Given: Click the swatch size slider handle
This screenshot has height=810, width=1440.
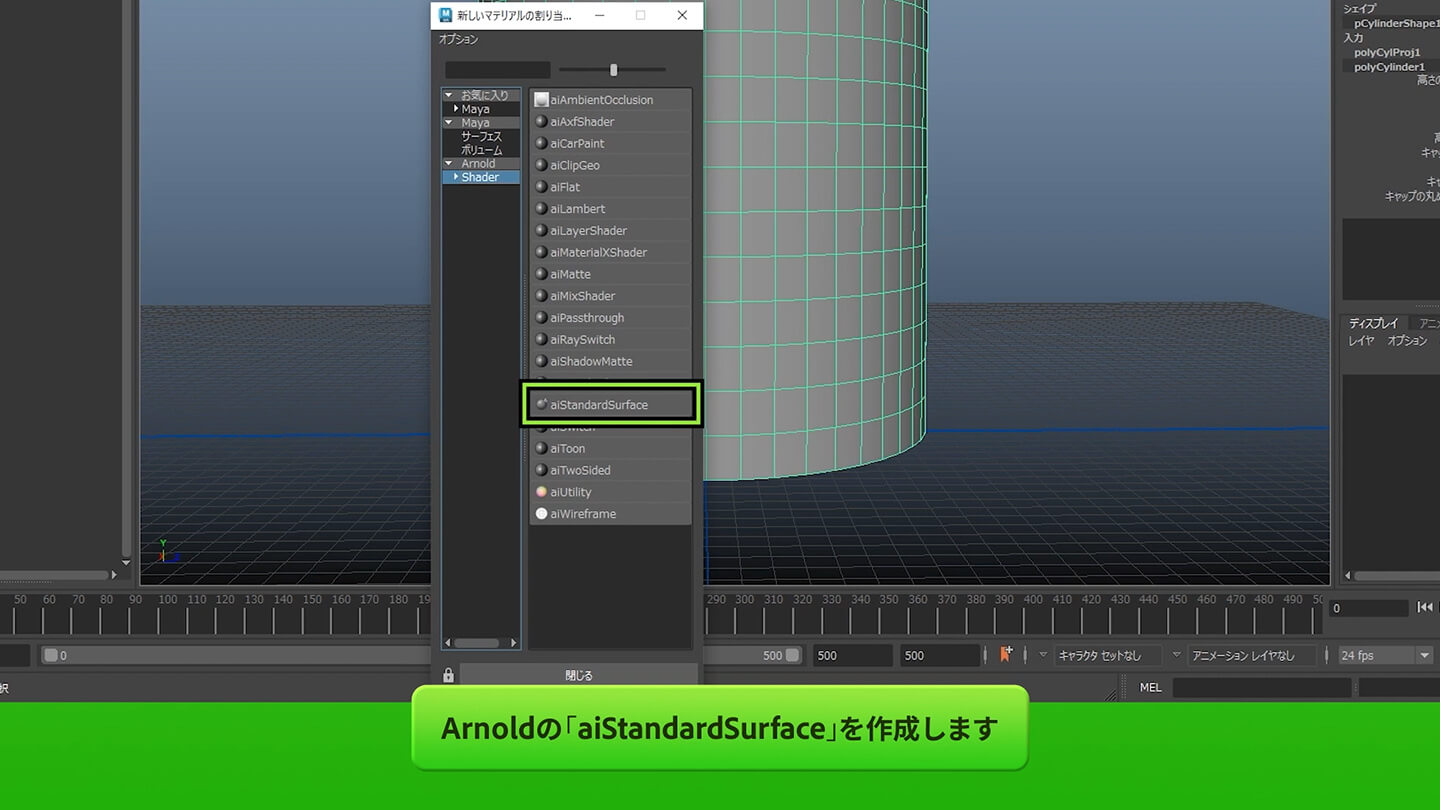Looking at the screenshot, I should click(614, 70).
